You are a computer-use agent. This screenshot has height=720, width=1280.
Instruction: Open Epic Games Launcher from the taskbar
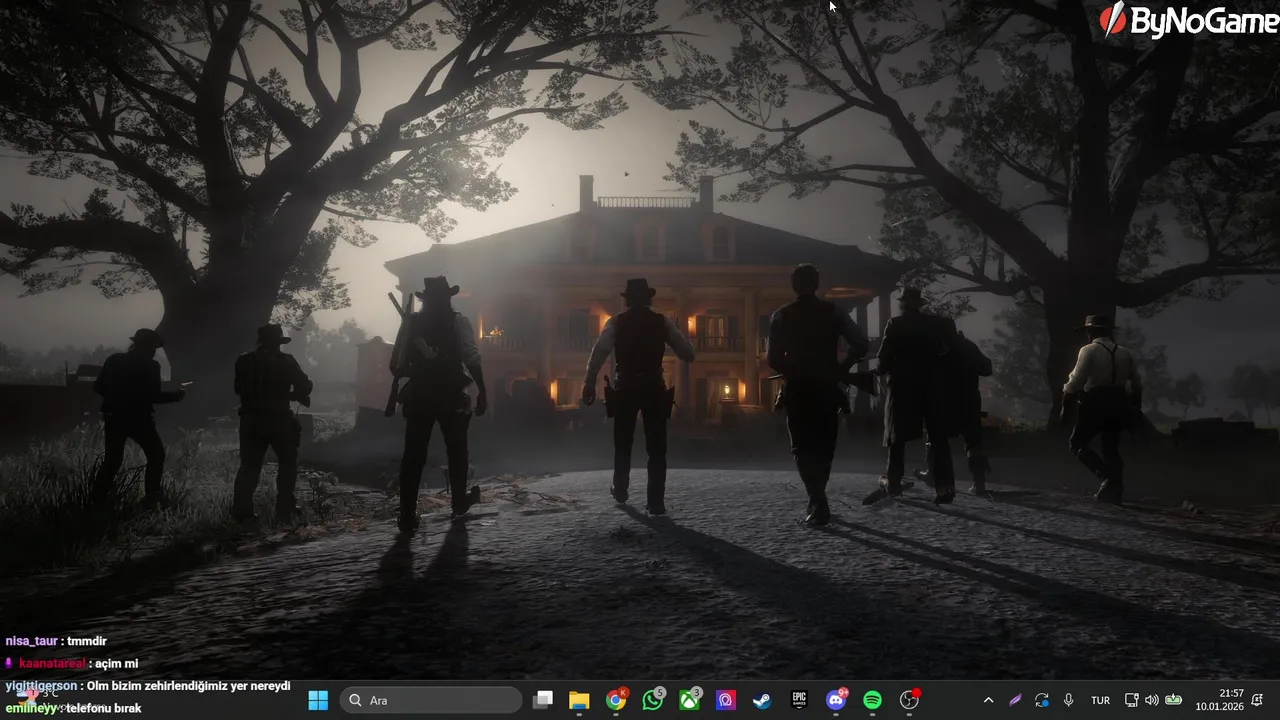pyautogui.click(x=799, y=700)
